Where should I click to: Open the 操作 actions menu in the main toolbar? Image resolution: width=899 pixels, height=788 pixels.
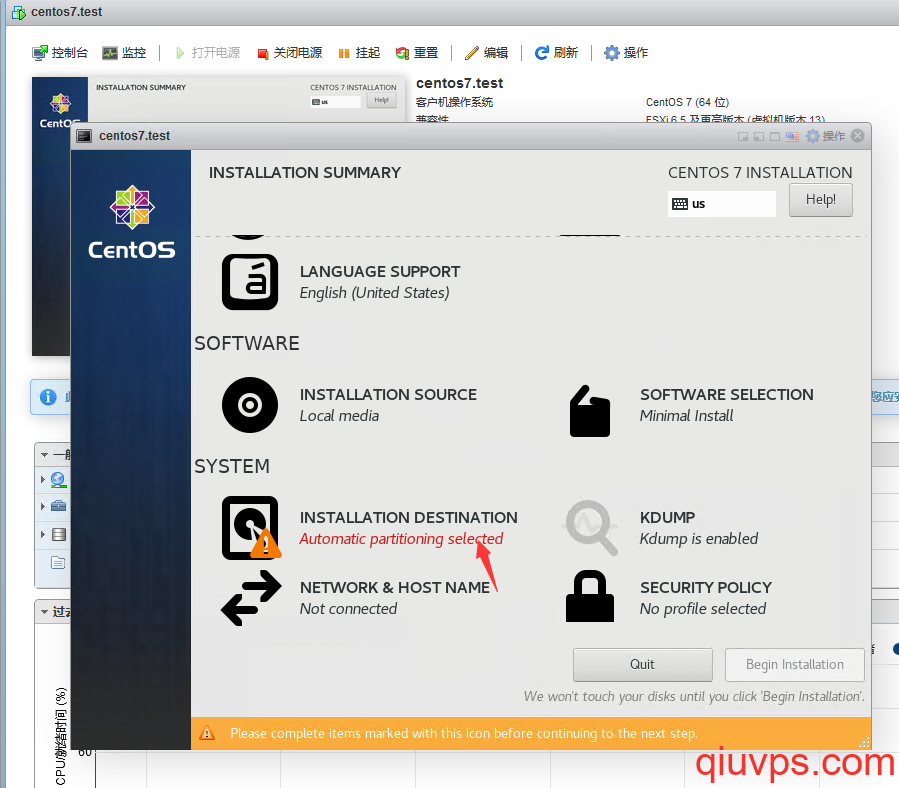pos(626,53)
